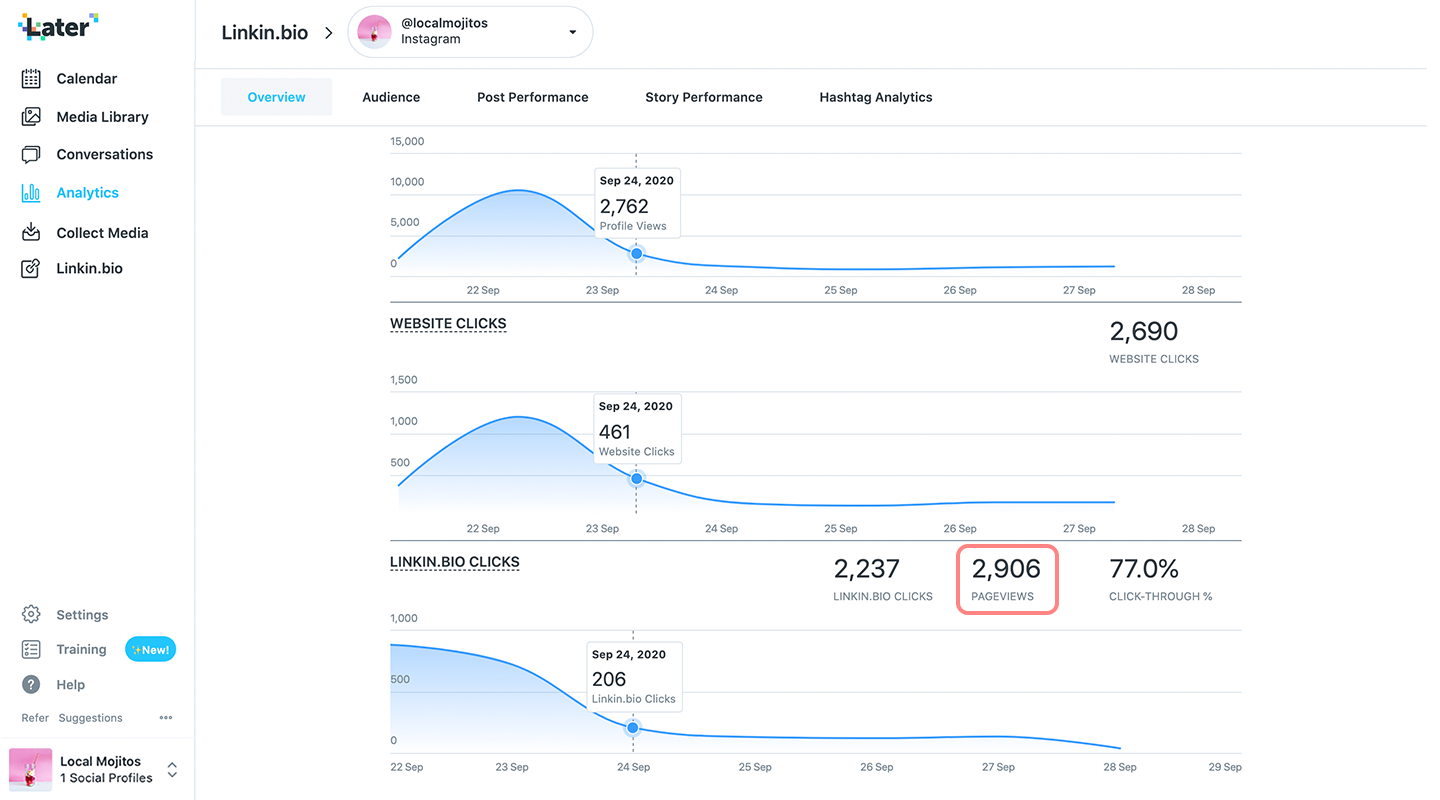This screenshot has width=1440, height=800.
Task: Open Help in the sidebar
Action: 70,685
